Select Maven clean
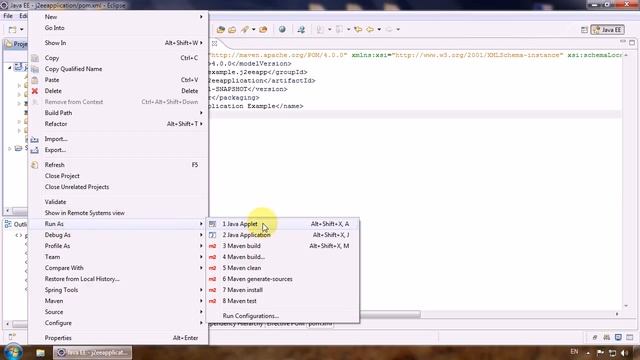 [x=283, y=268]
